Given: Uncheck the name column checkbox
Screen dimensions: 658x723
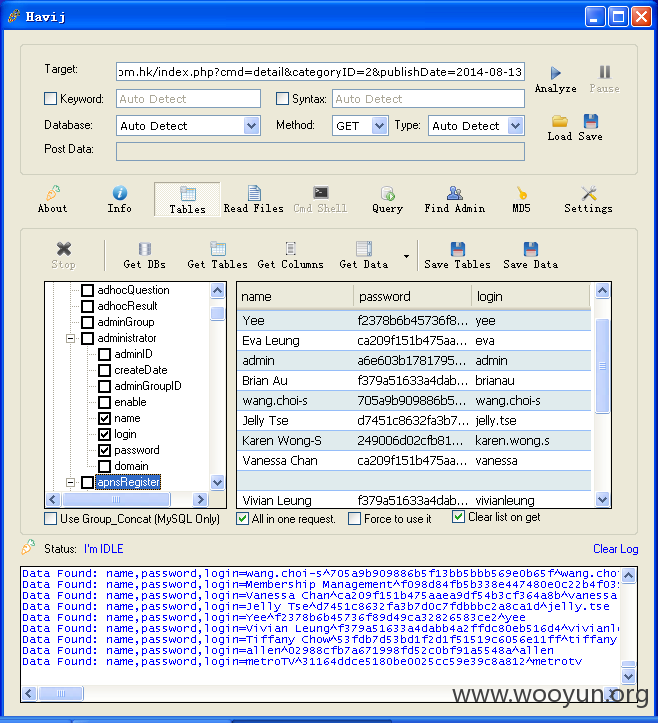Looking at the screenshot, I should pos(105,418).
